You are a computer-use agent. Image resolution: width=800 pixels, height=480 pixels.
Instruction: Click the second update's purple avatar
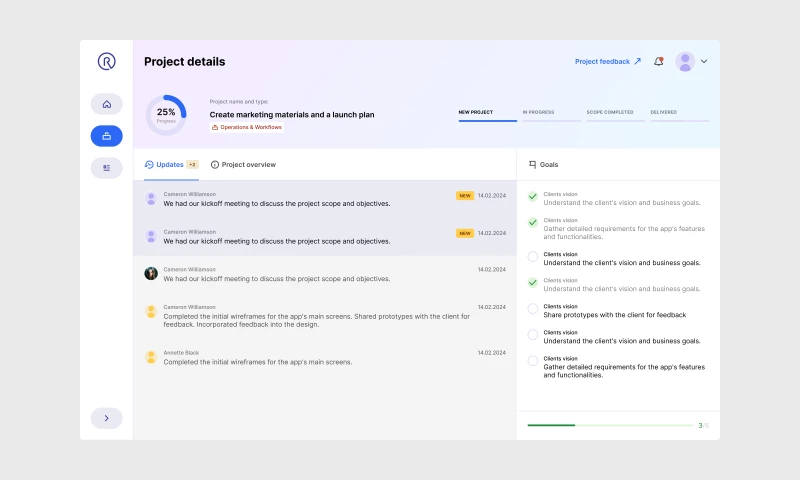tap(151, 236)
